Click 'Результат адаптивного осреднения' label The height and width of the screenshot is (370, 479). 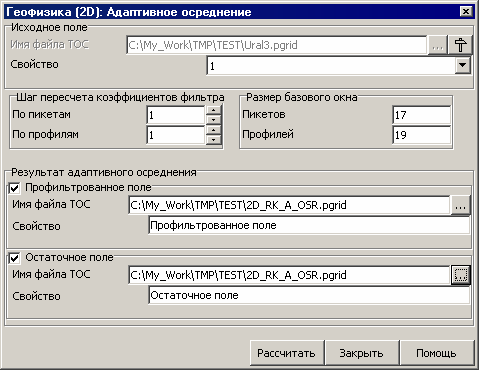coord(104,172)
